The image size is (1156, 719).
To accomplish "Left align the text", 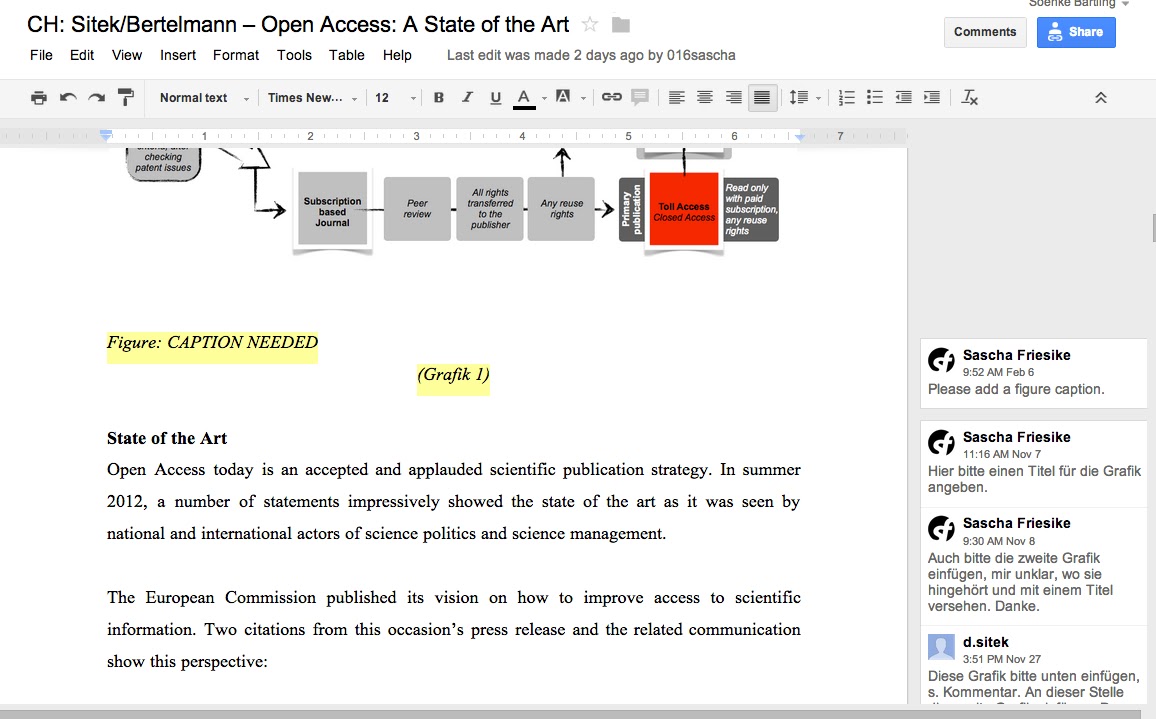I will click(x=676, y=97).
